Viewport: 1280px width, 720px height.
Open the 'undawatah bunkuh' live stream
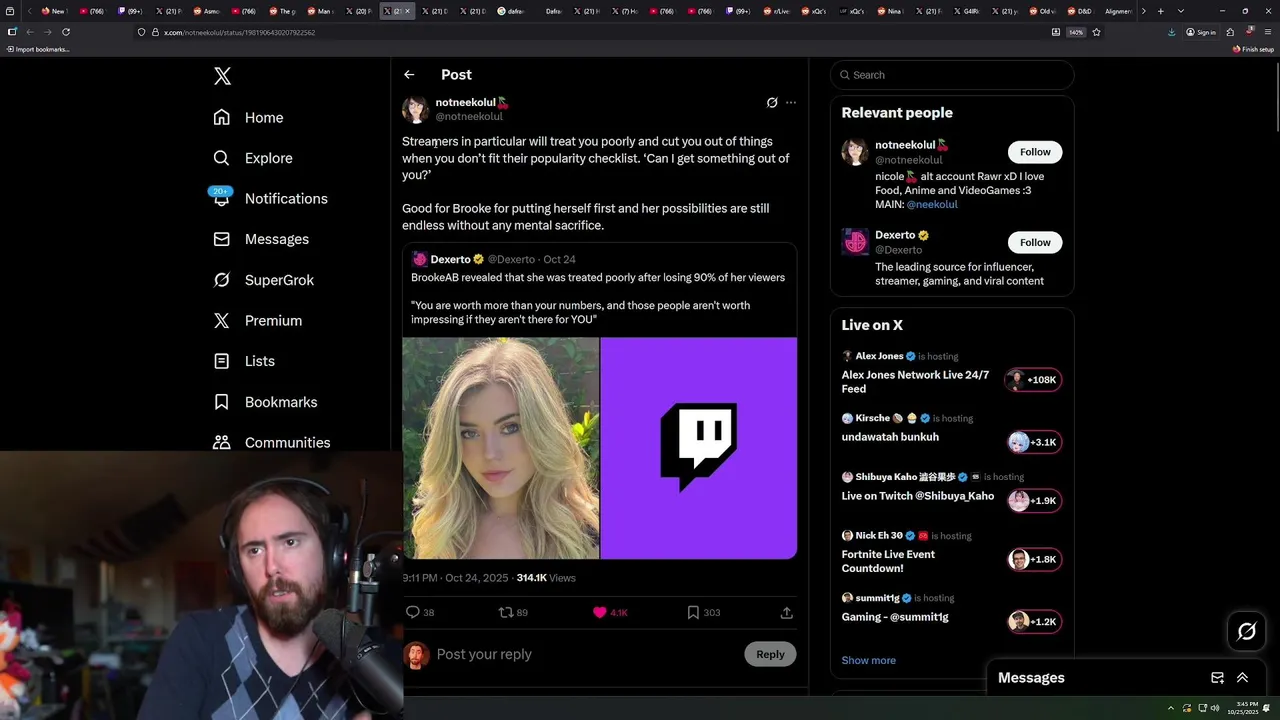pos(890,437)
